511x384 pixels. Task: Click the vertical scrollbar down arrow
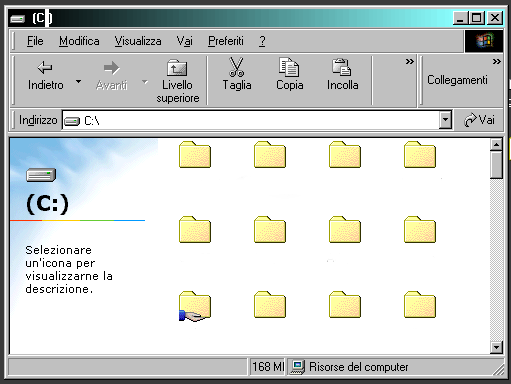point(496,348)
